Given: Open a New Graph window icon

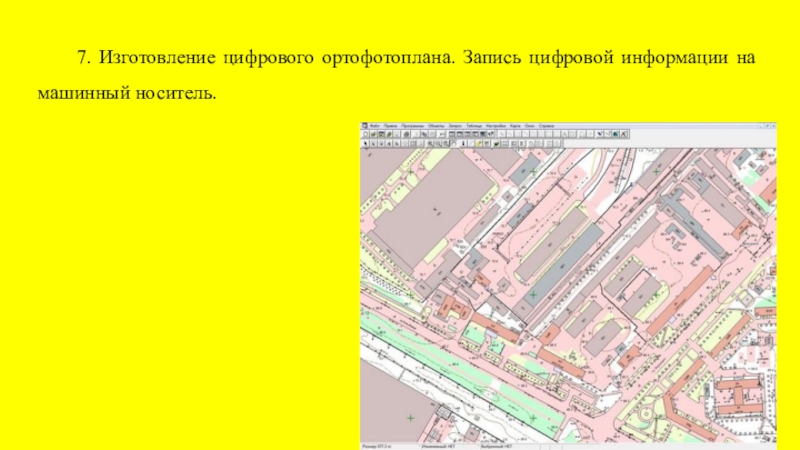Looking at the screenshot, I should [467, 134].
